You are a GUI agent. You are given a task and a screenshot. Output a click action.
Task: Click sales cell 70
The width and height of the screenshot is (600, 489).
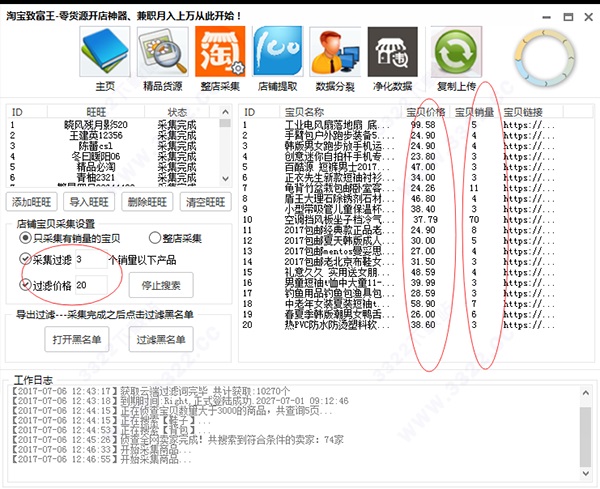pos(474,220)
